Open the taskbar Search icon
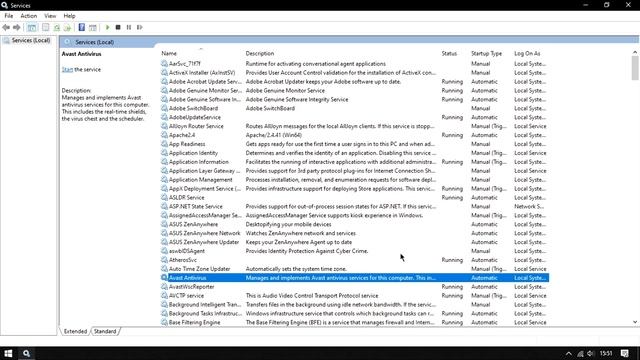This screenshot has width=640, height=360. (x=26, y=353)
